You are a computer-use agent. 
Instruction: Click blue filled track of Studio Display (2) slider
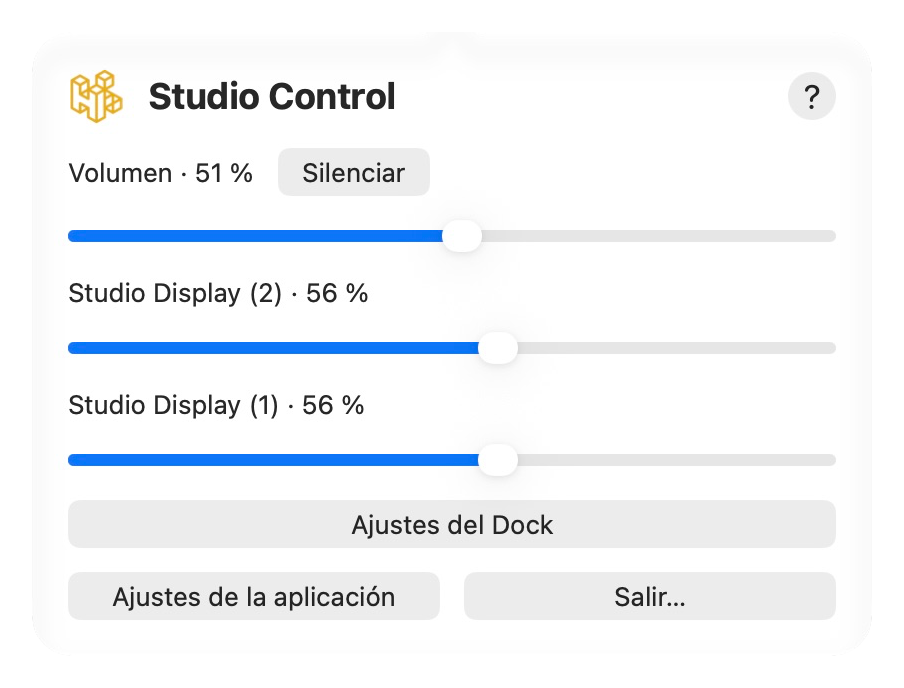(x=273, y=348)
